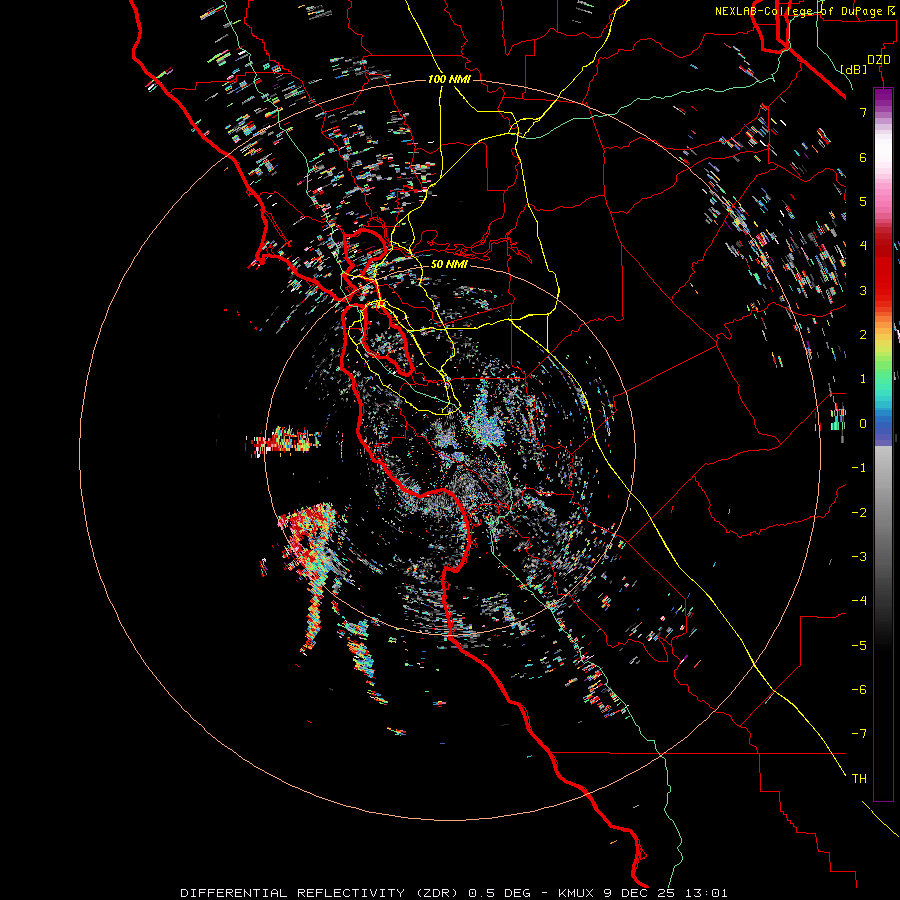
Task: Click the 1 value on the color scale
Action: [863, 379]
